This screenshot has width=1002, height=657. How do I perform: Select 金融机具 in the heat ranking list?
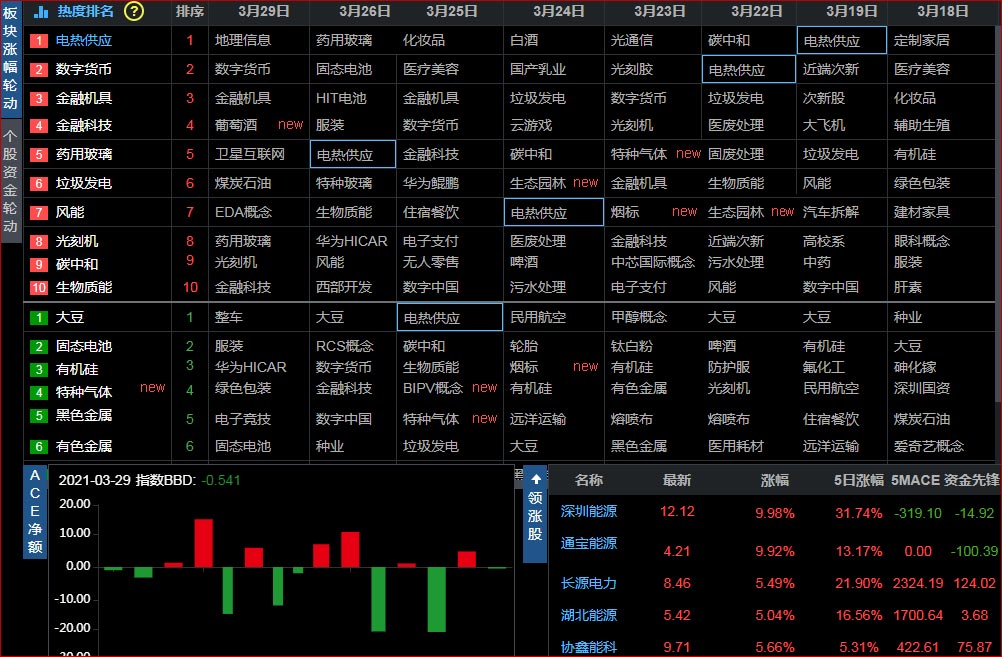click(x=84, y=98)
